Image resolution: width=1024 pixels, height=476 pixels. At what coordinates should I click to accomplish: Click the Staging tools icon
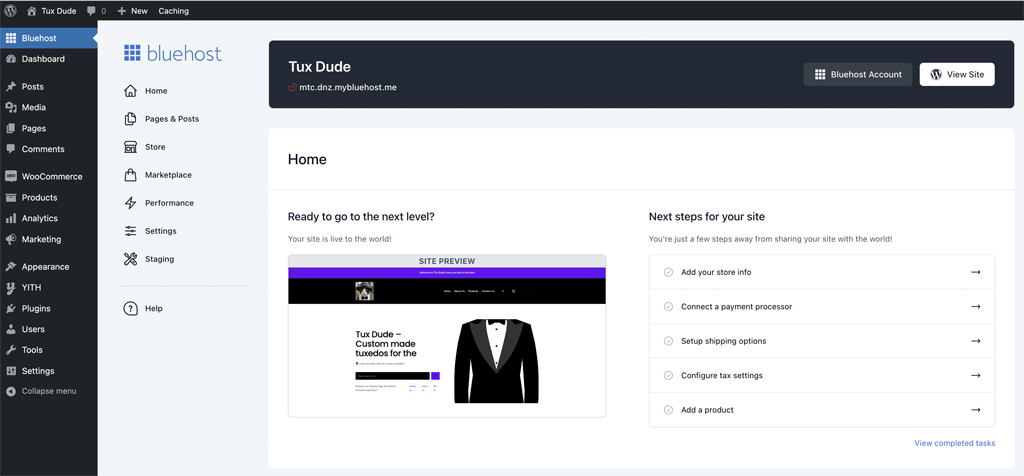click(x=131, y=259)
